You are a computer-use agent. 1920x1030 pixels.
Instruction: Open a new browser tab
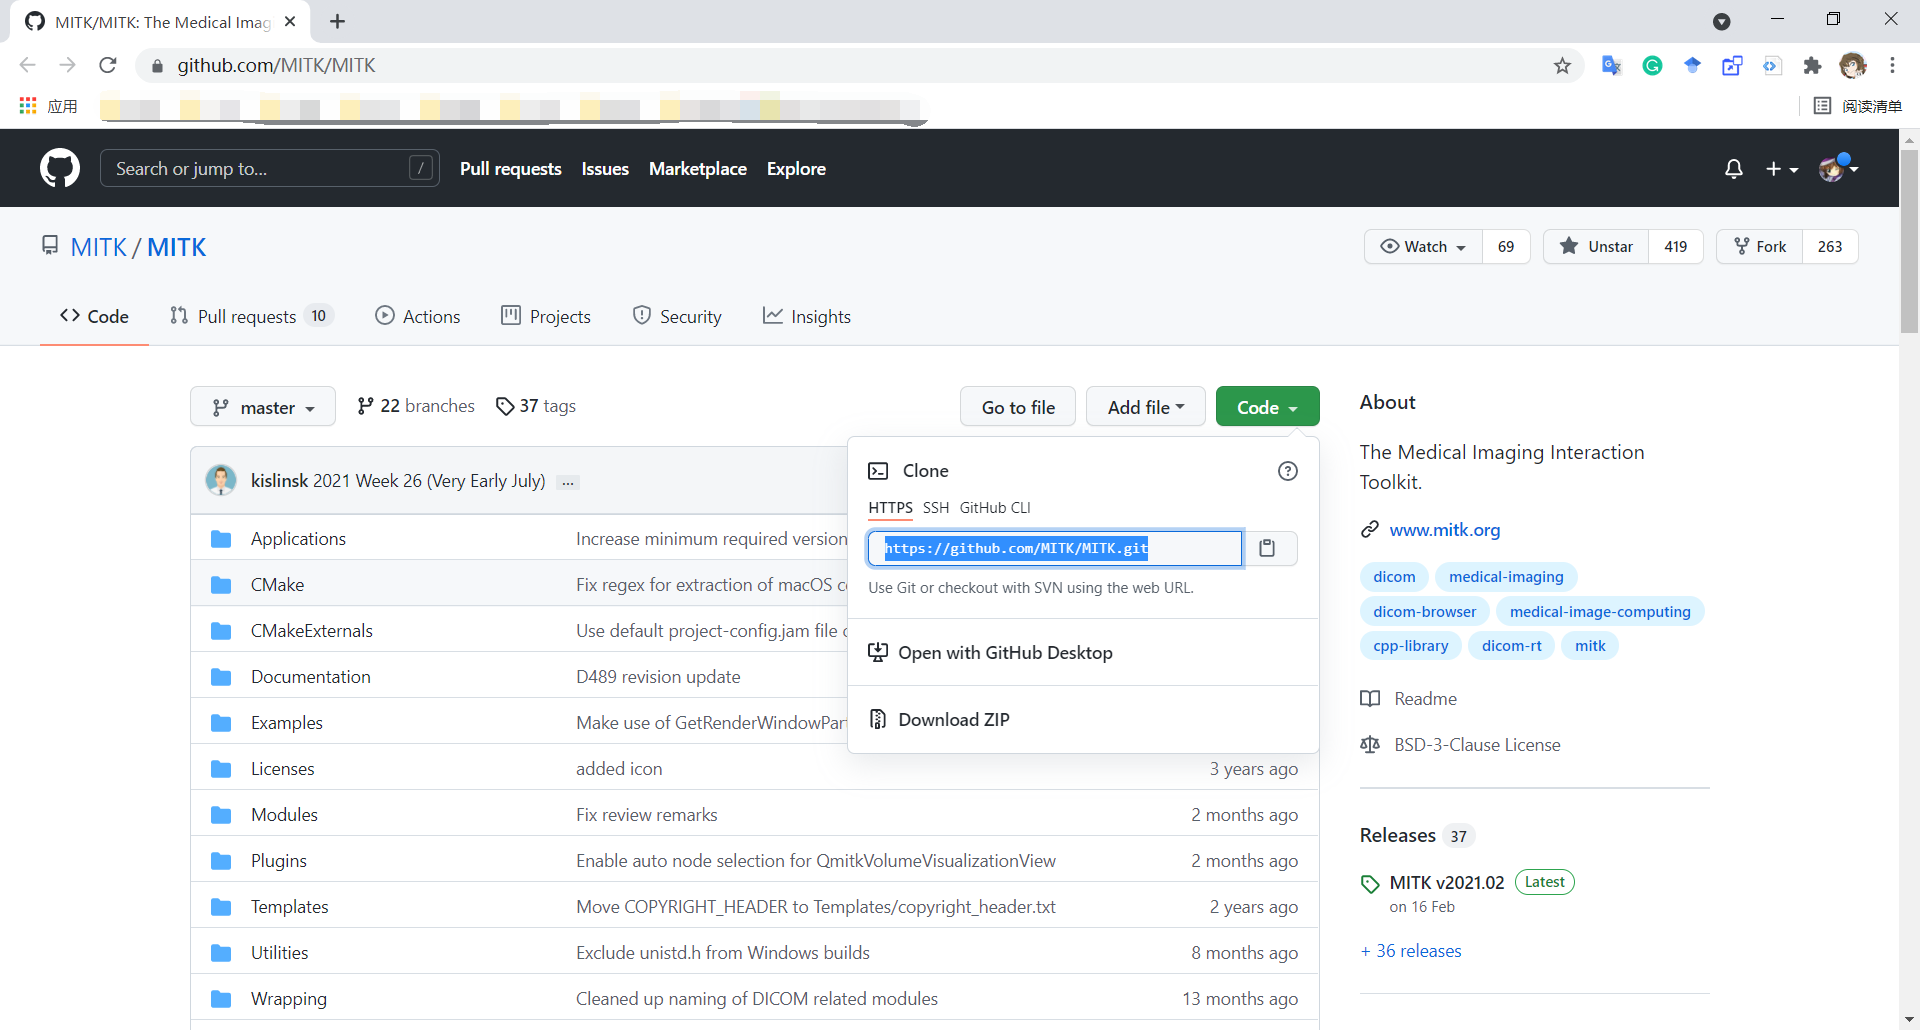(x=337, y=21)
